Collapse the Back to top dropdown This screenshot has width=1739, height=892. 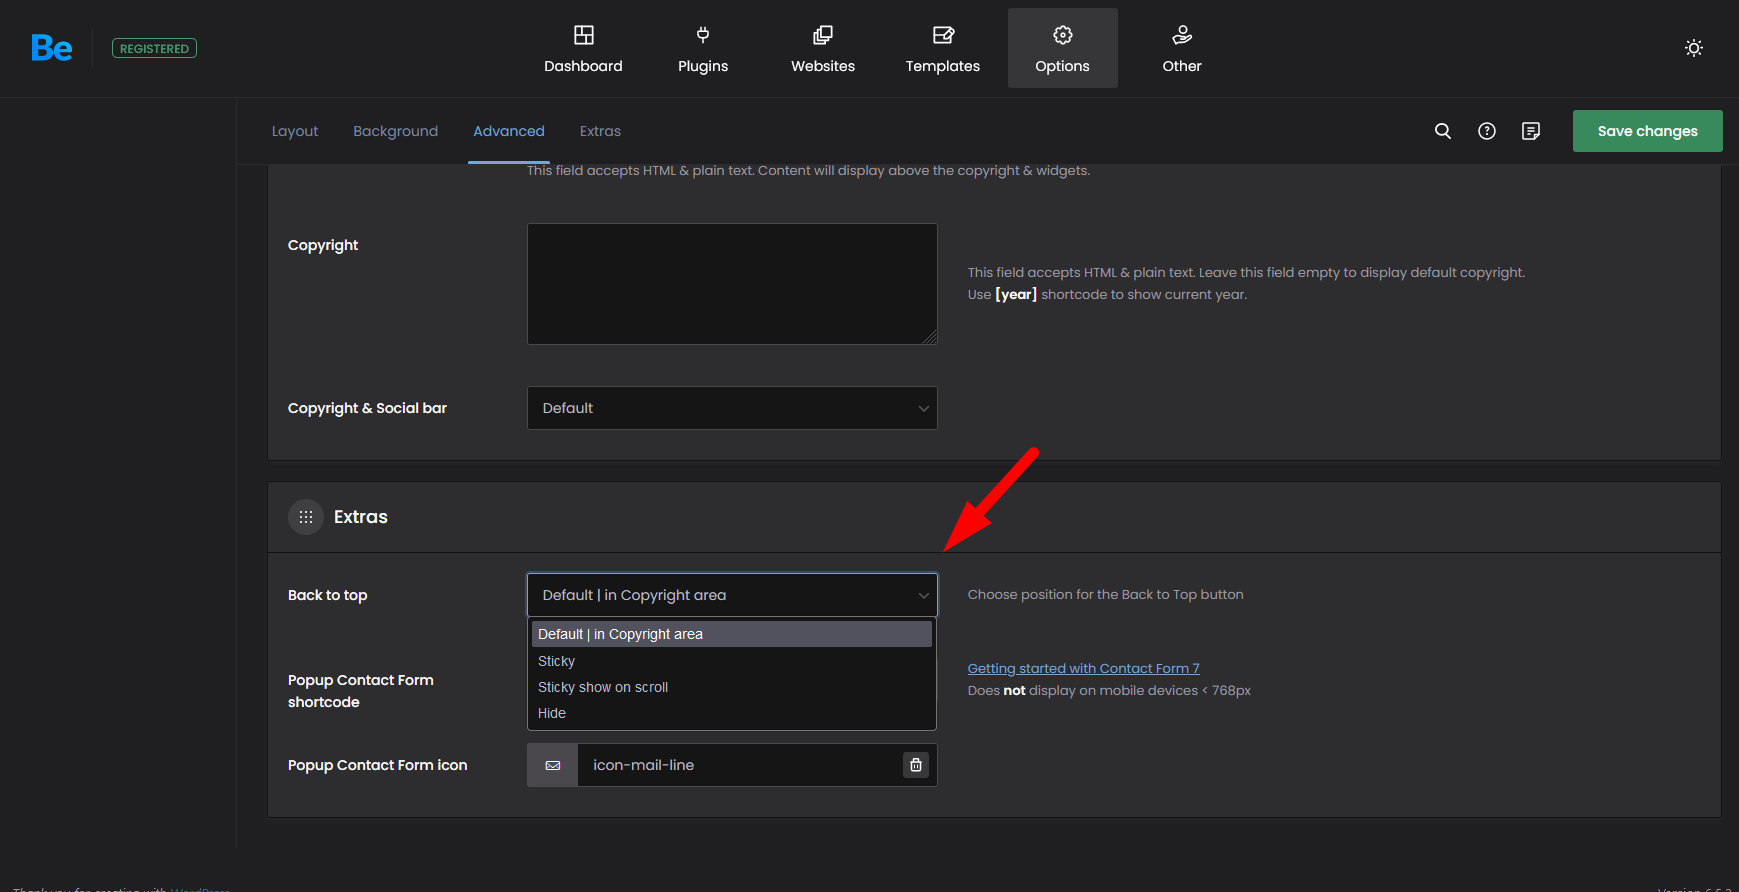pyautogui.click(x=732, y=595)
